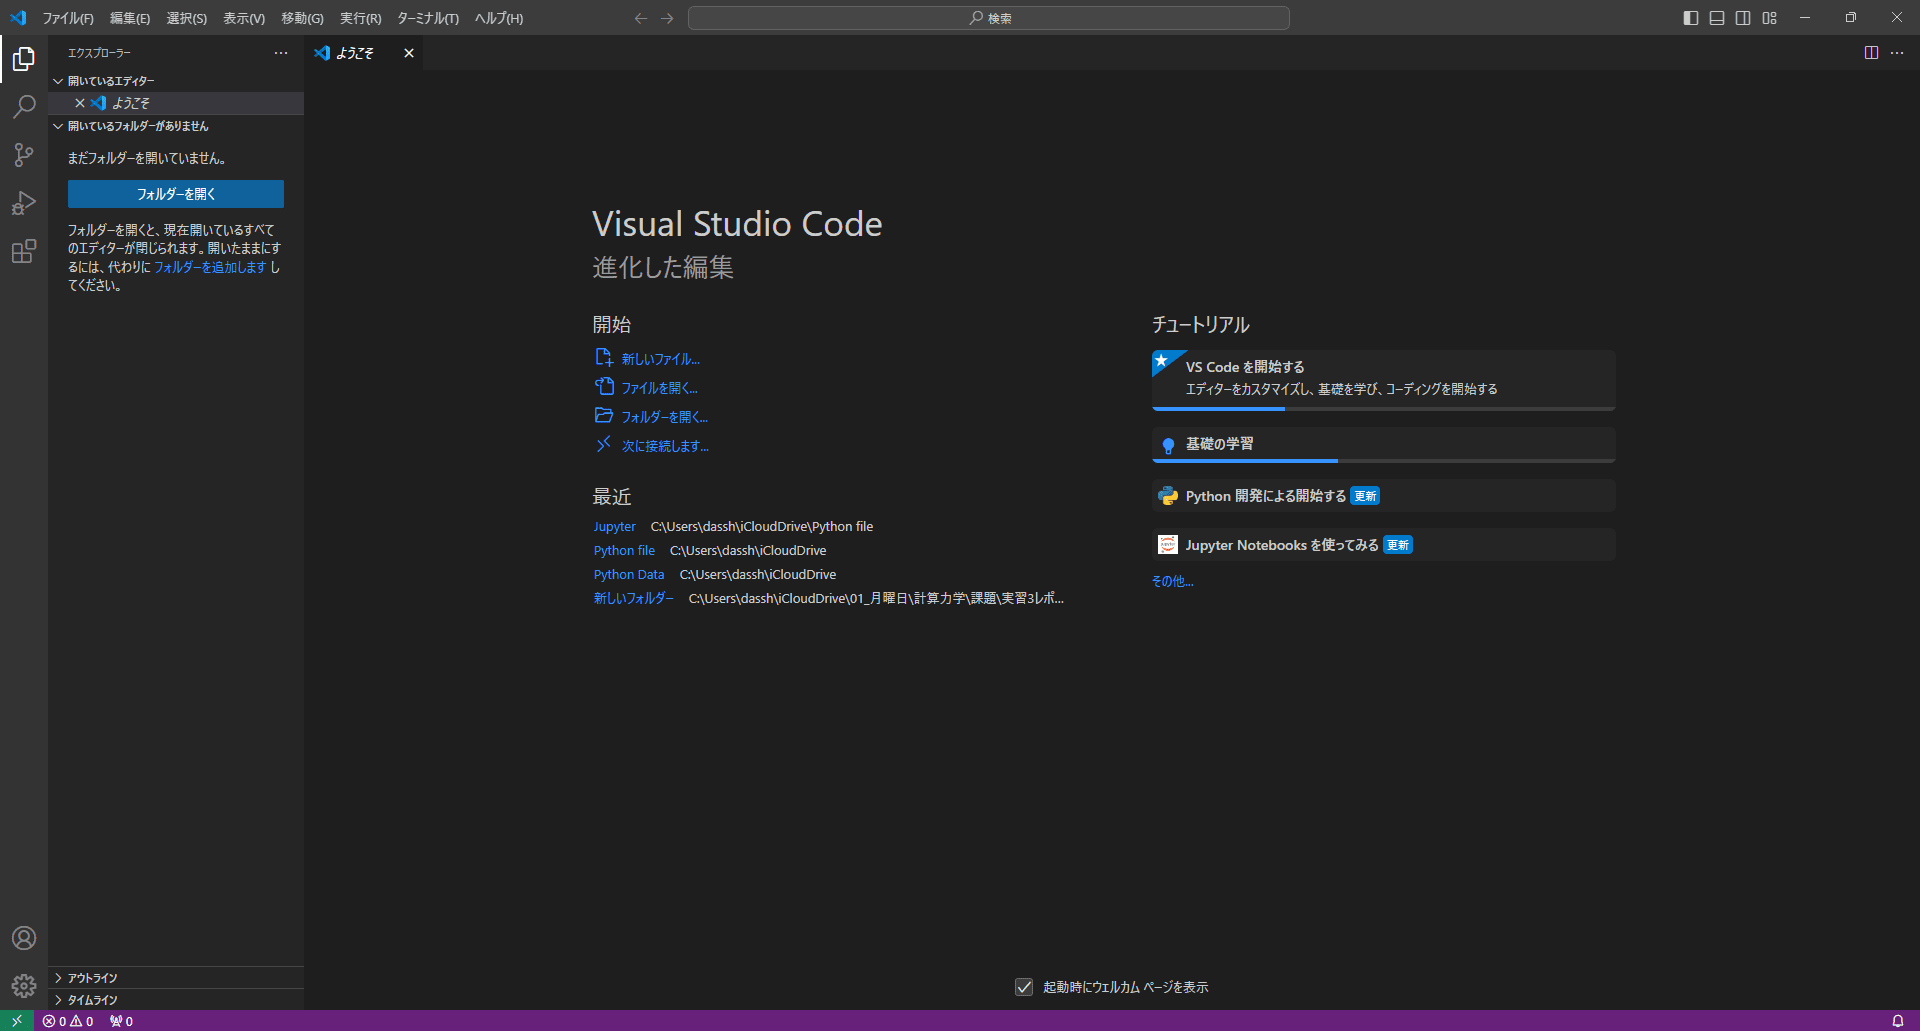Open the Extensions view

point(24,252)
